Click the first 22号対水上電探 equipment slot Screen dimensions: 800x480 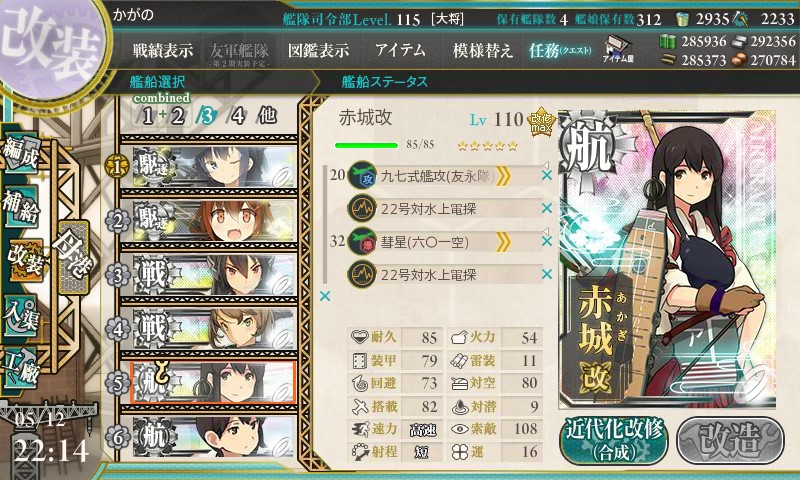click(x=445, y=209)
